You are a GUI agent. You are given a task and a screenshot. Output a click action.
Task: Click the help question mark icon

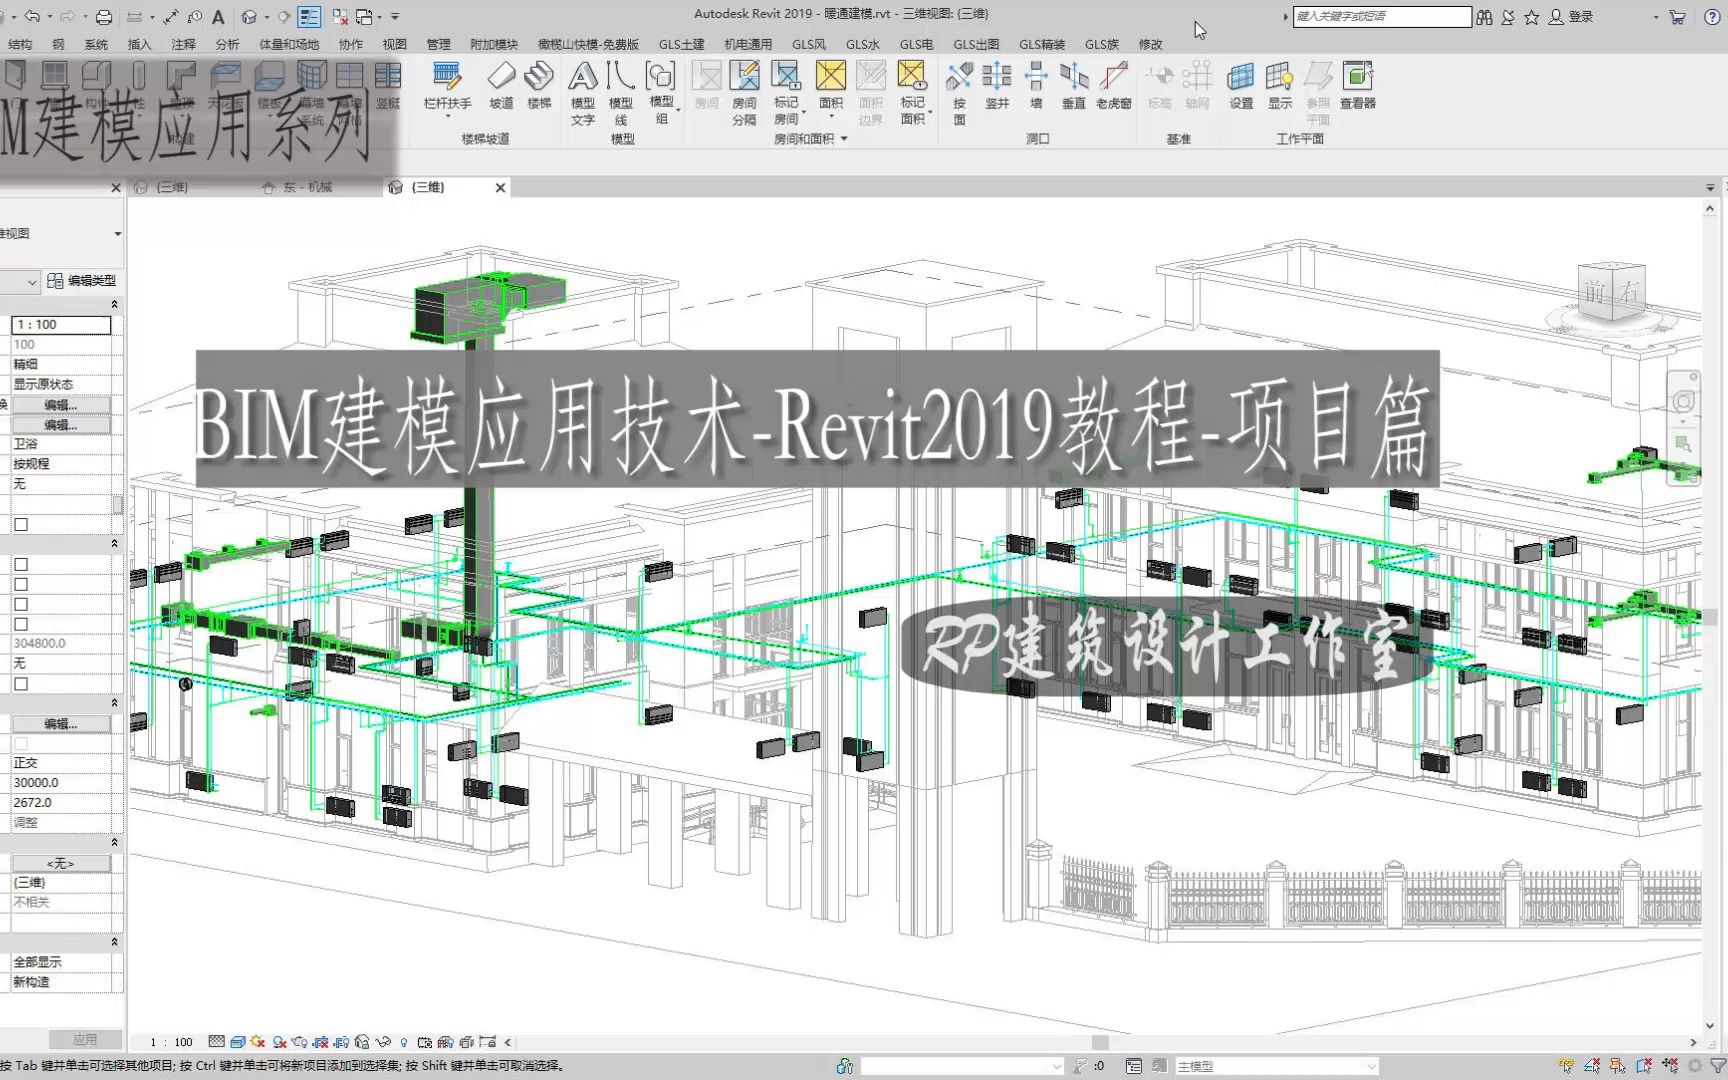[x=1711, y=17]
